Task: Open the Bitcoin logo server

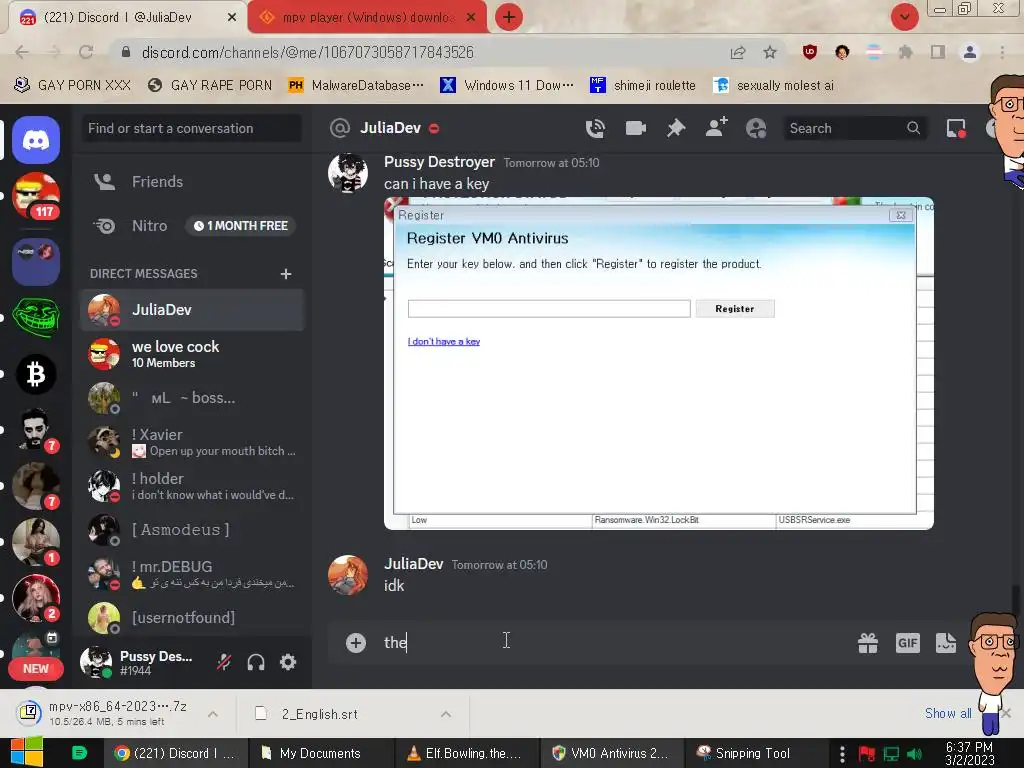Action: pyautogui.click(x=36, y=374)
